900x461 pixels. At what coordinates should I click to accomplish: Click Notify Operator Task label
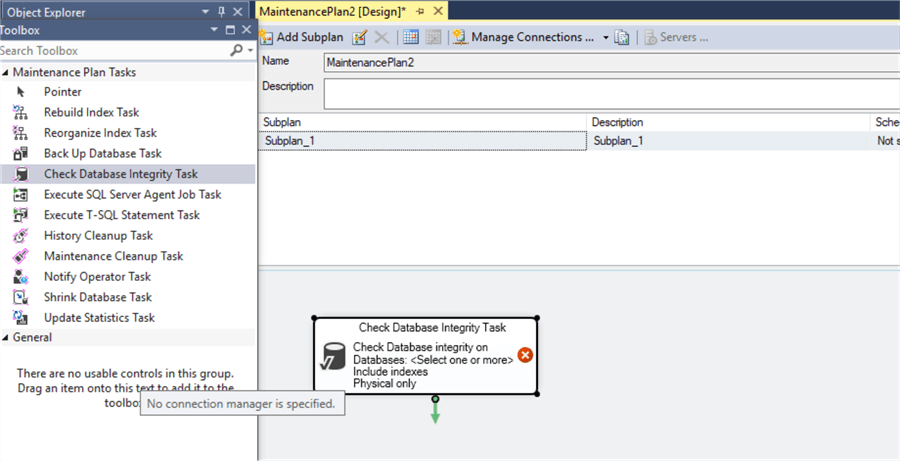(98, 277)
